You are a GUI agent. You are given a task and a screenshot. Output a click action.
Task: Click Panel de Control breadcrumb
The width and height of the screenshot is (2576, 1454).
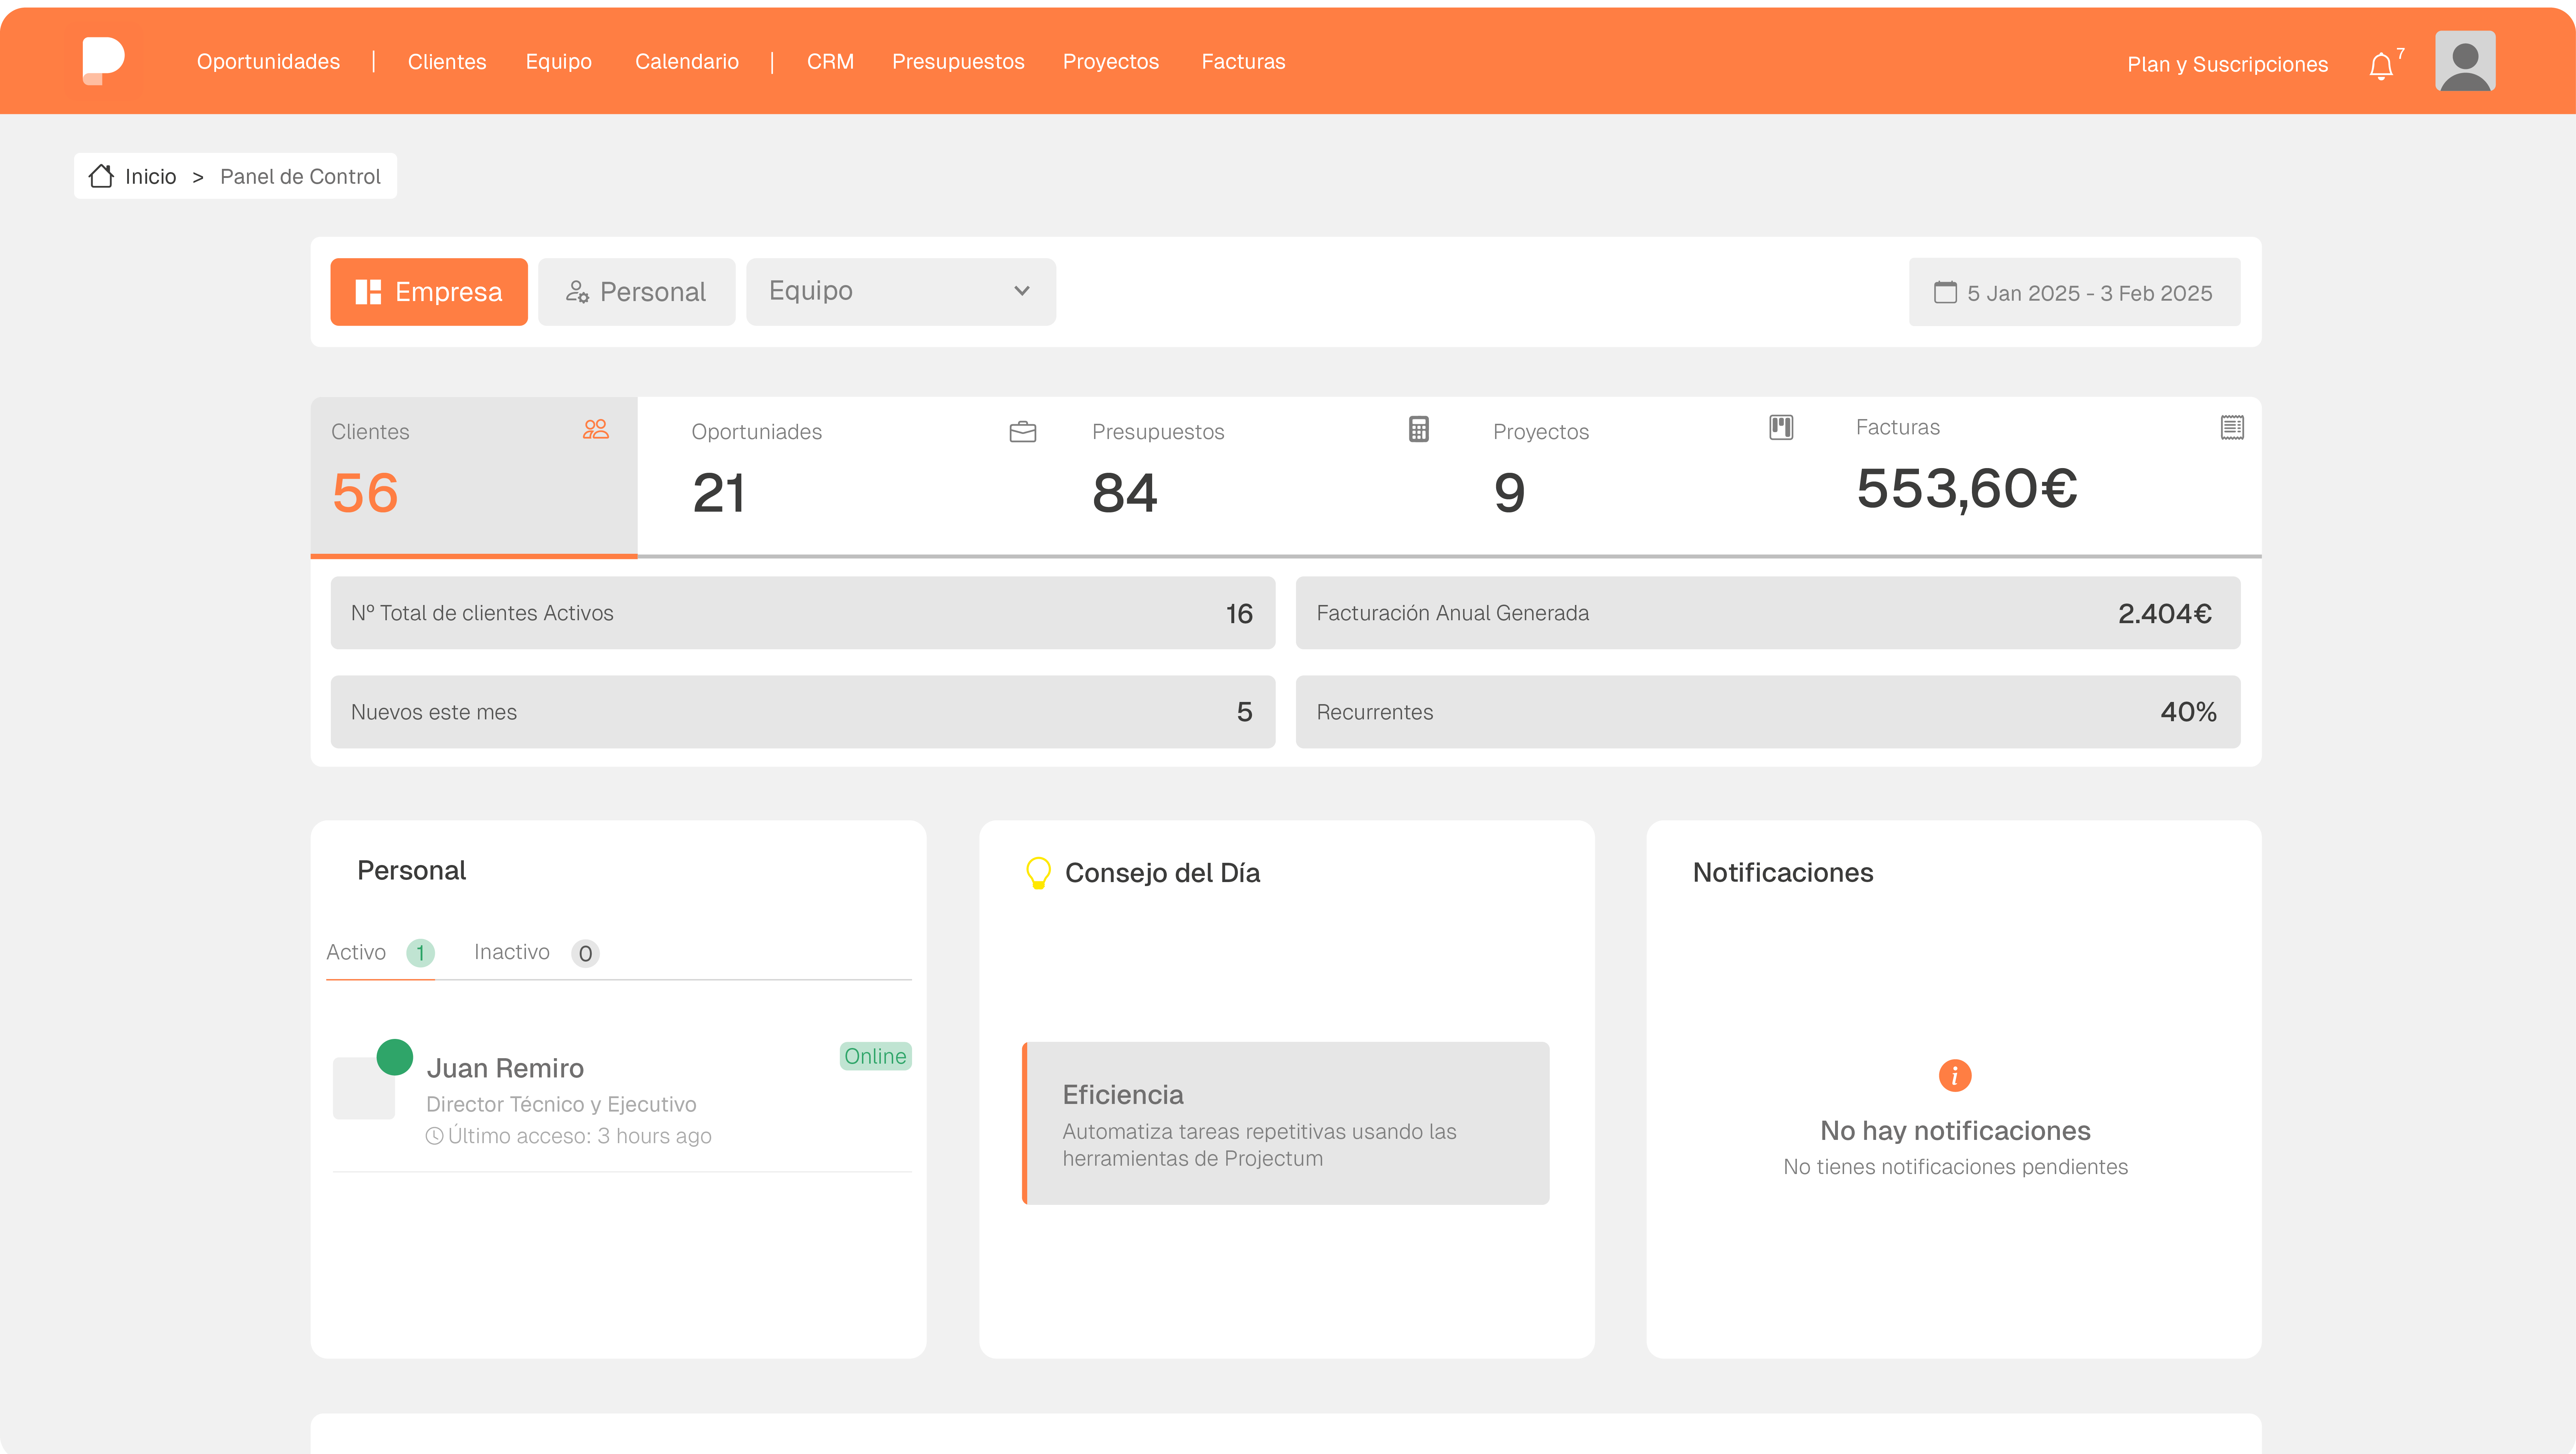[x=300, y=176]
